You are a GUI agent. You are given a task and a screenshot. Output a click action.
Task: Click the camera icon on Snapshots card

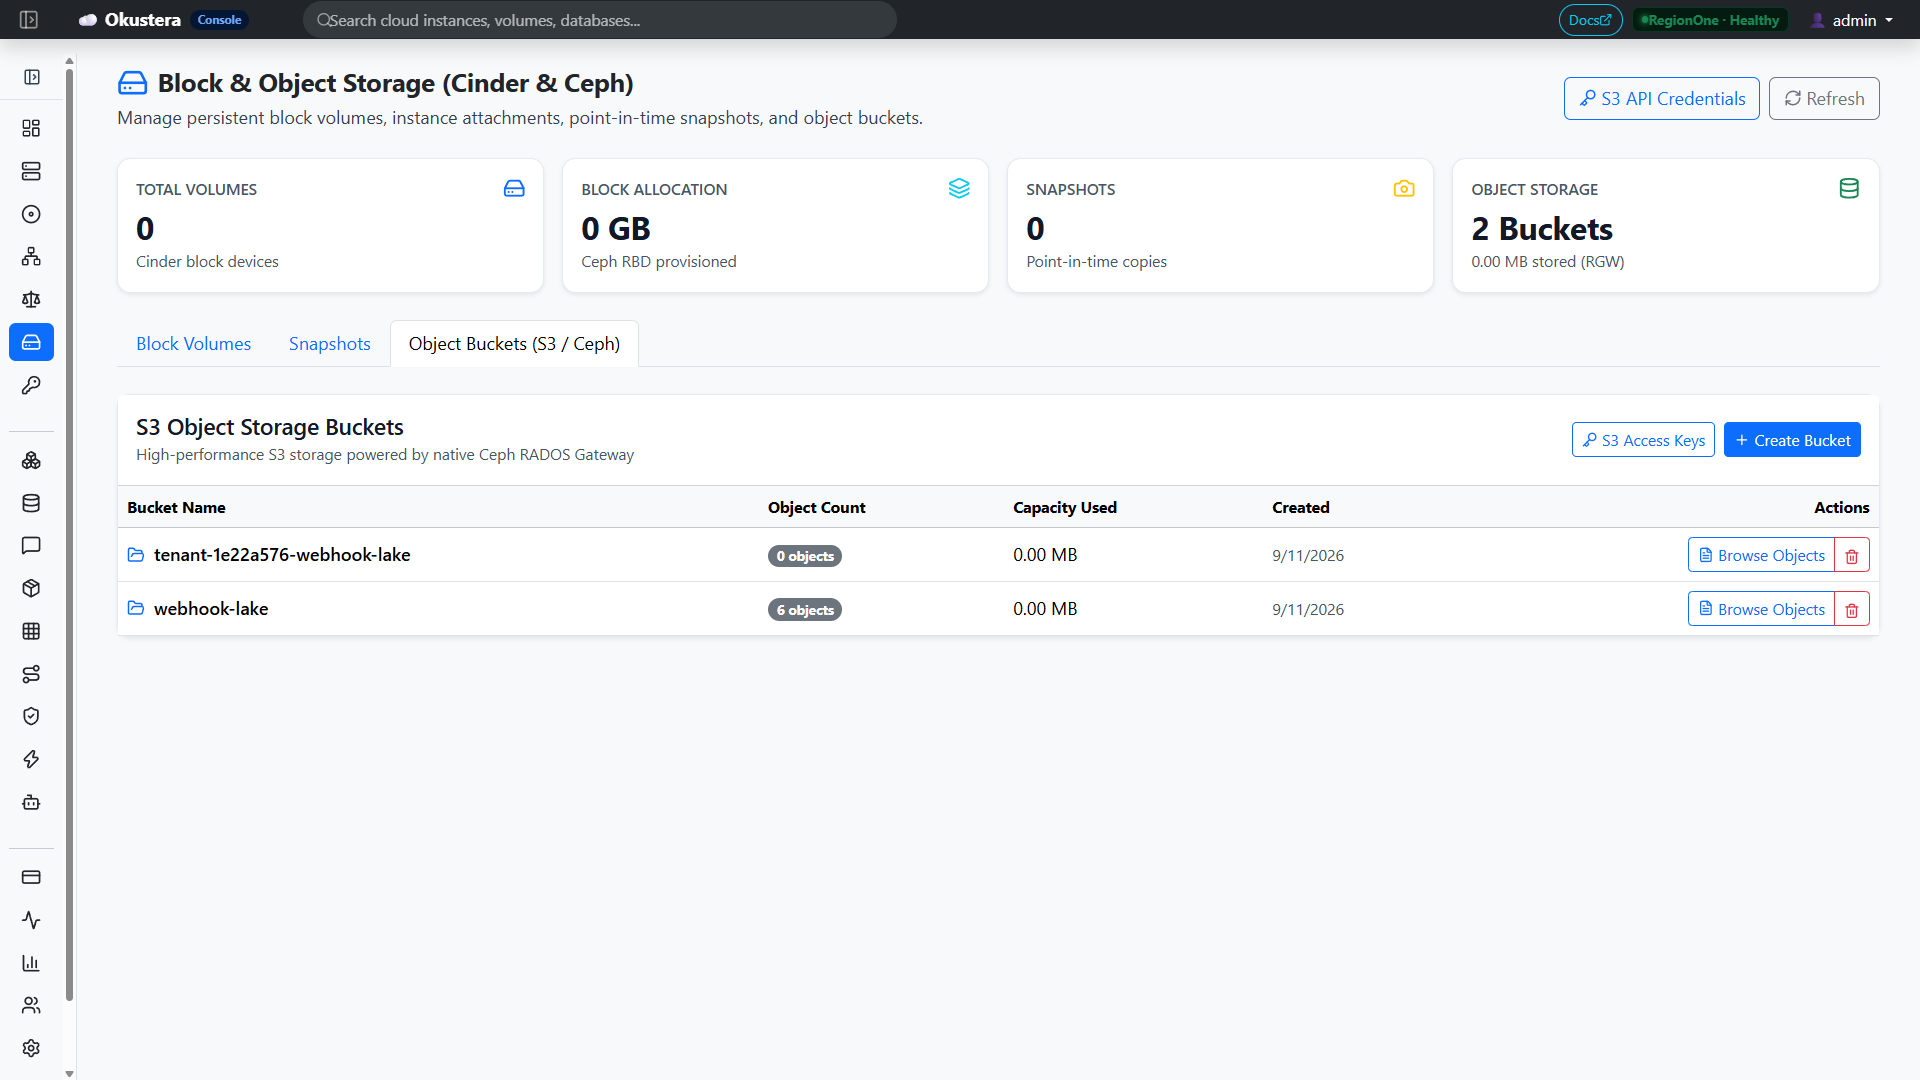click(x=1404, y=188)
